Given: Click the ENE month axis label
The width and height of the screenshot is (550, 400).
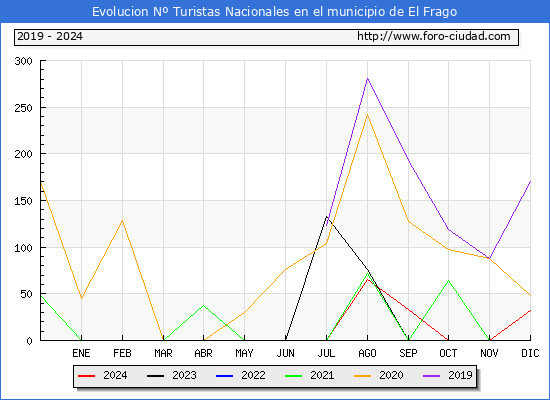Looking at the screenshot, I should pos(81,353).
